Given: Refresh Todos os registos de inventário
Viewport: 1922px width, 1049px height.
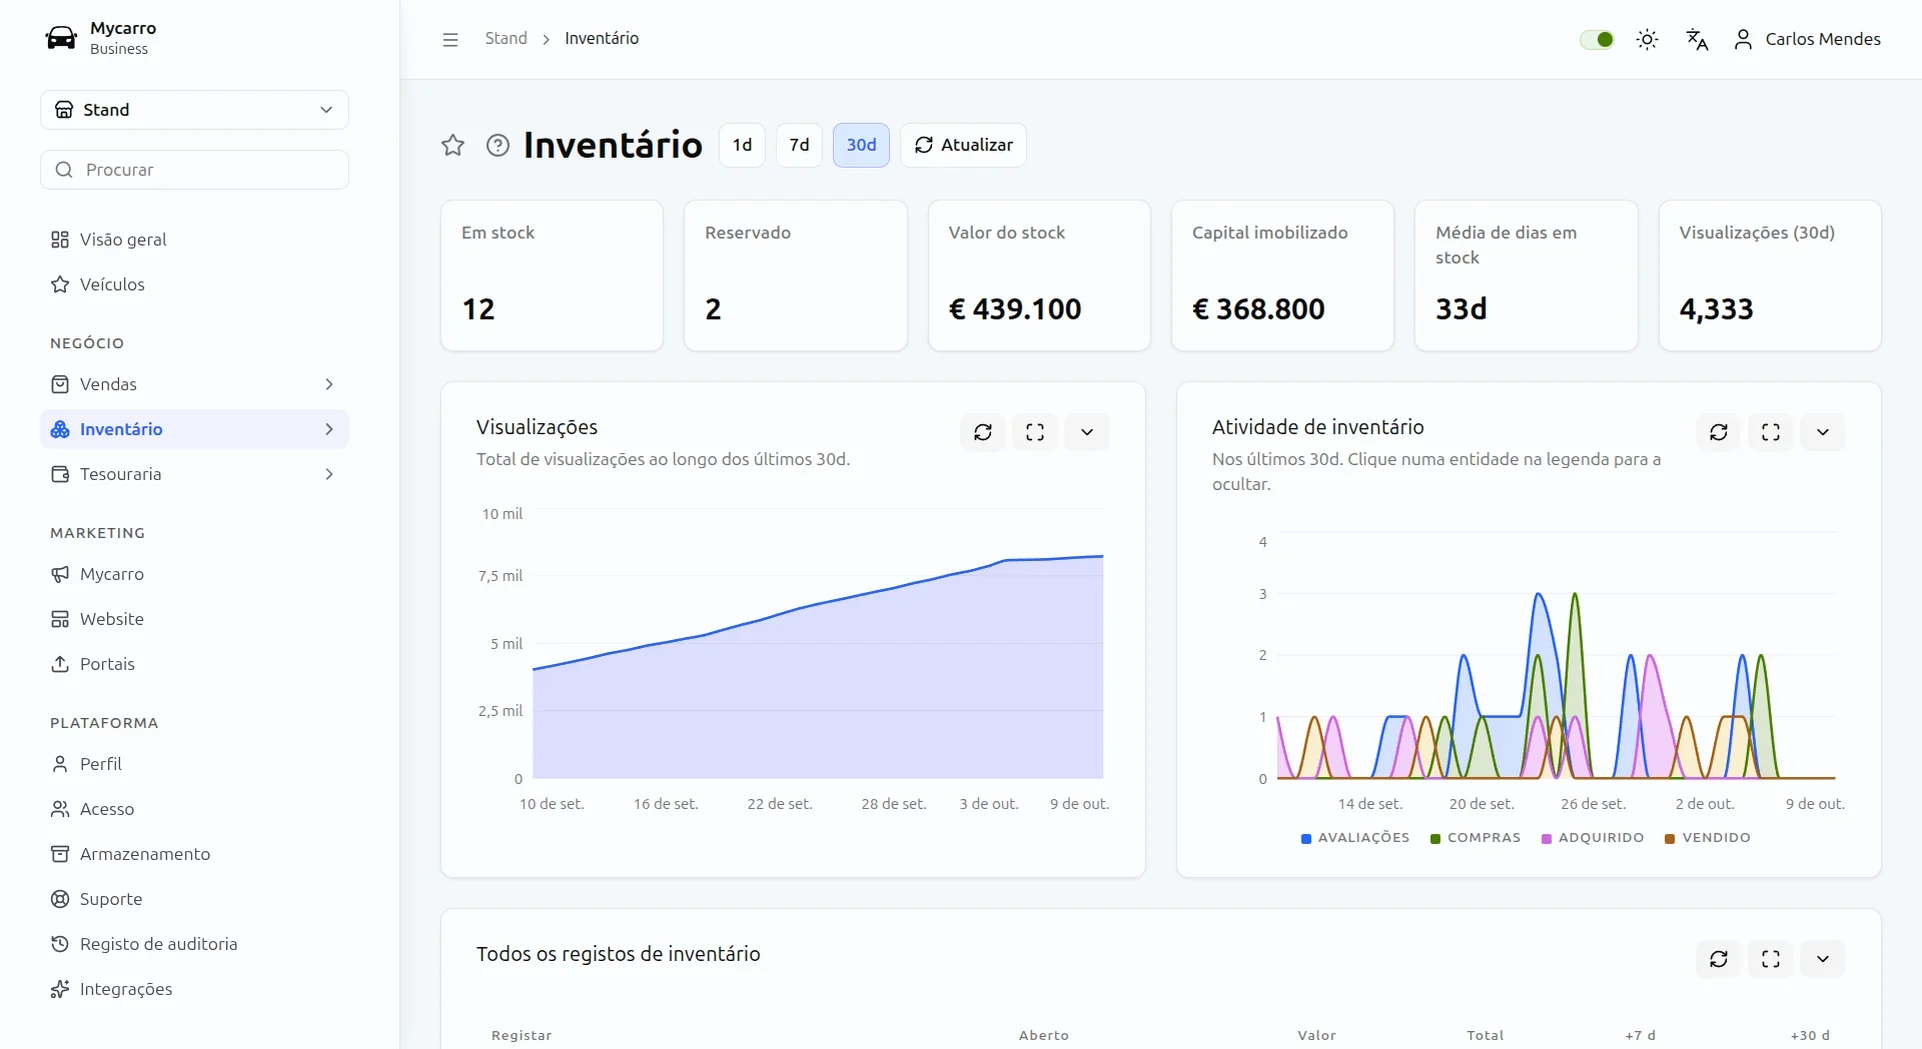Looking at the screenshot, I should [1719, 959].
